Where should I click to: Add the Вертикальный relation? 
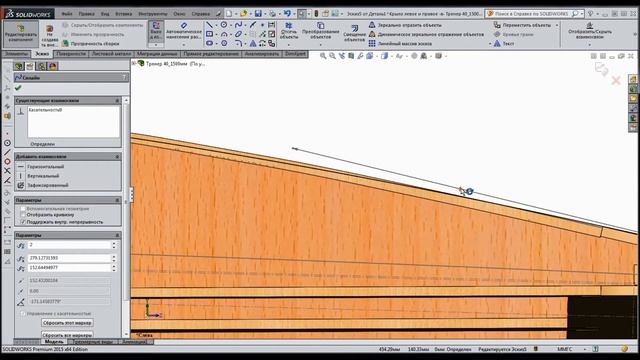tap(43, 176)
